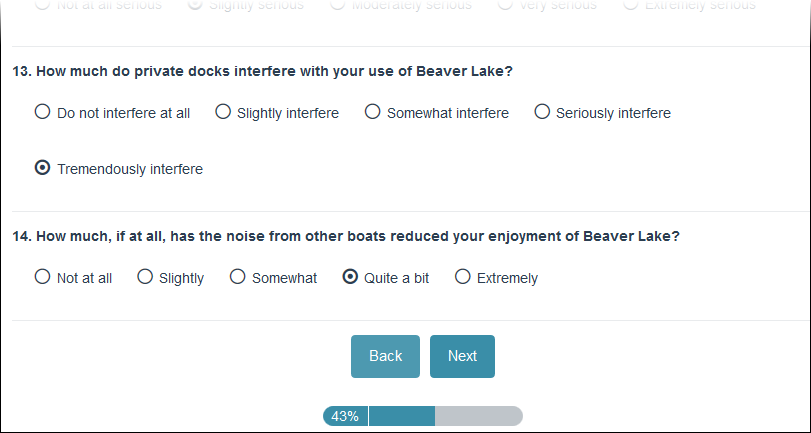
Task: Select cut-off 'Very serious' option at top
Action: pyautogui.click(x=505, y=4)
